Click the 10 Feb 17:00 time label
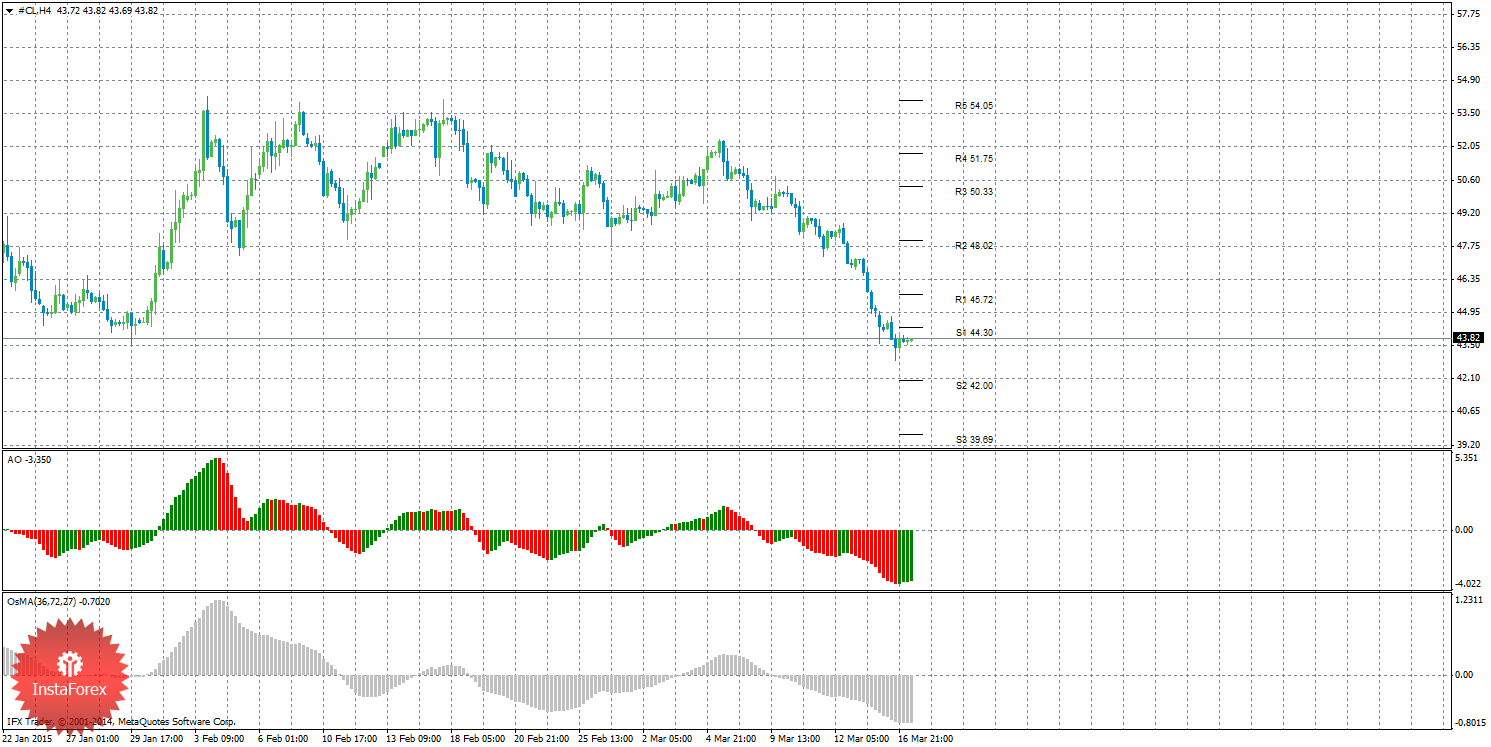This screenshot has width=1491, height=747. click(x=348, y=739)
